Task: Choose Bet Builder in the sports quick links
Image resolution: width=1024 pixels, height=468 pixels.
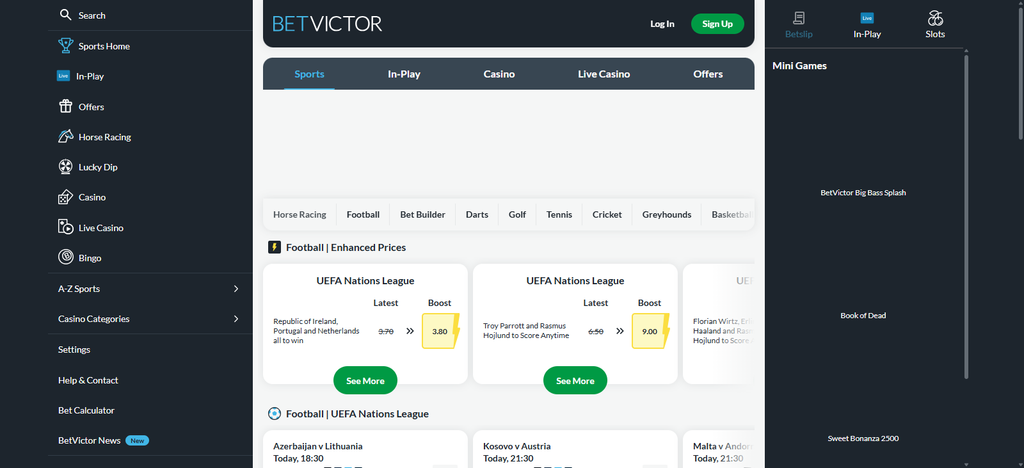Action: 423,214
